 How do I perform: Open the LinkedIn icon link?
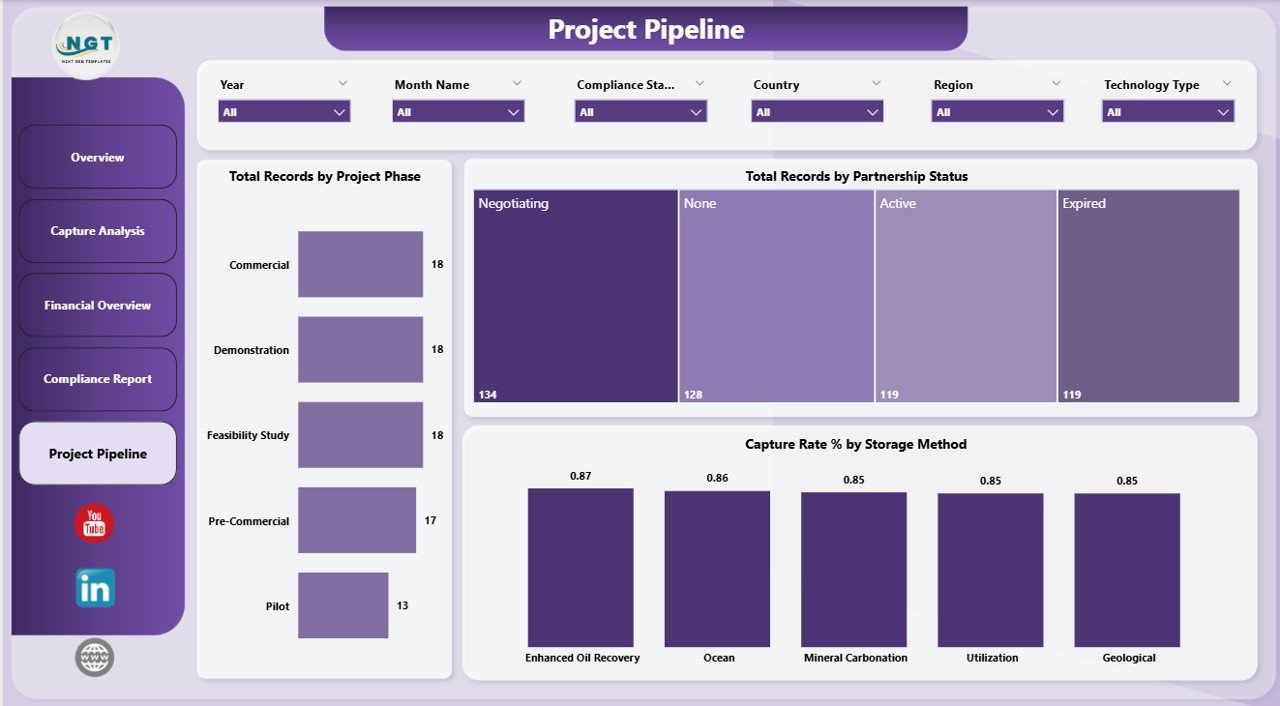[x=93, y=587]
